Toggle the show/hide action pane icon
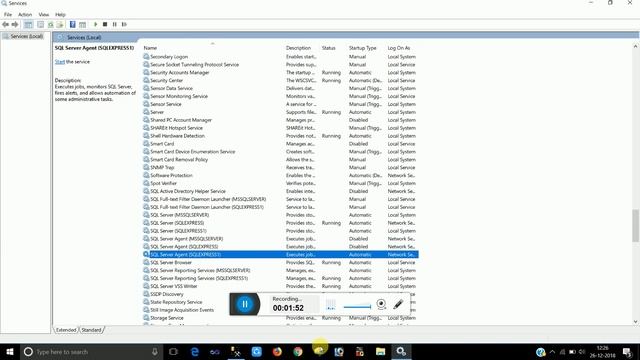Viewport: 640px width, 360px height. 82,24
